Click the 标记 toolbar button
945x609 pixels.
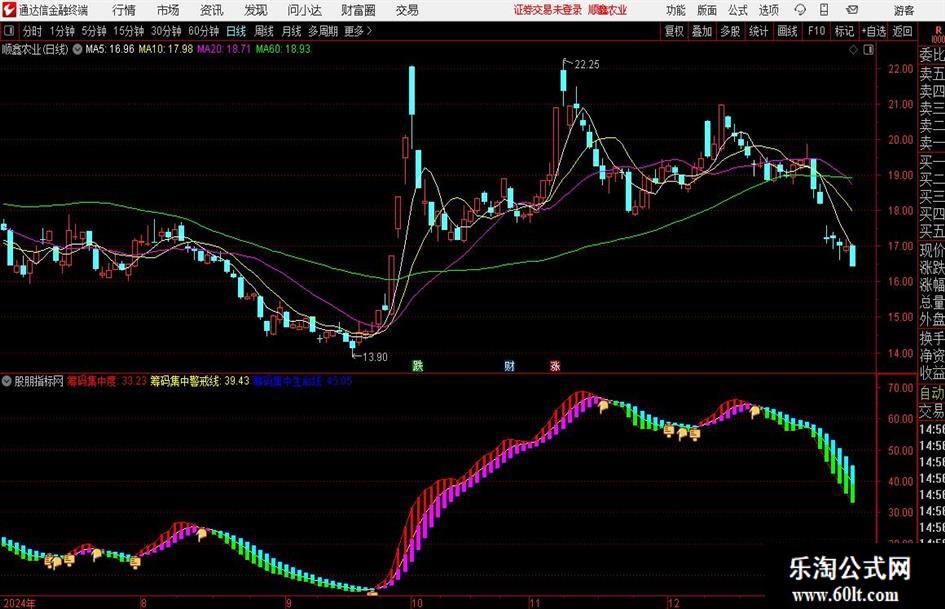(844, 31)
